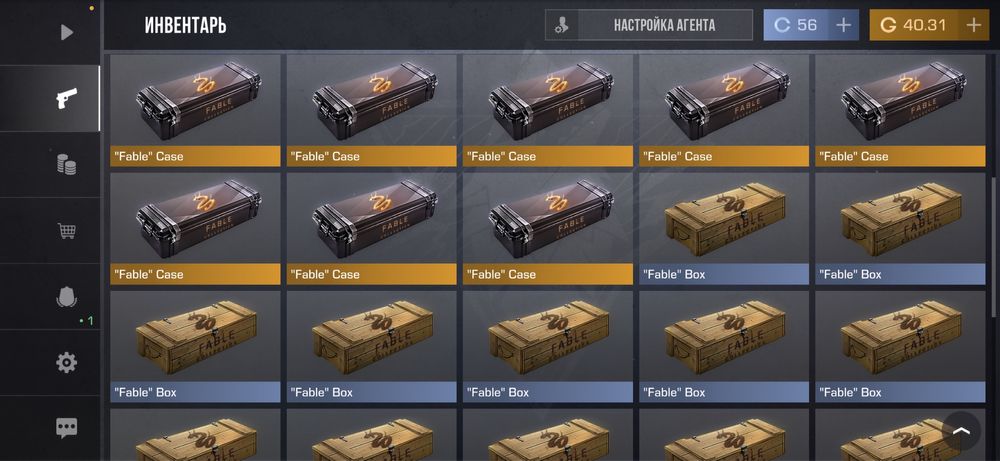Add silver coins with the plus beside 56
Image resolution: width=1000 pixels, height=461 pixels.
click(x=843, y=26)
